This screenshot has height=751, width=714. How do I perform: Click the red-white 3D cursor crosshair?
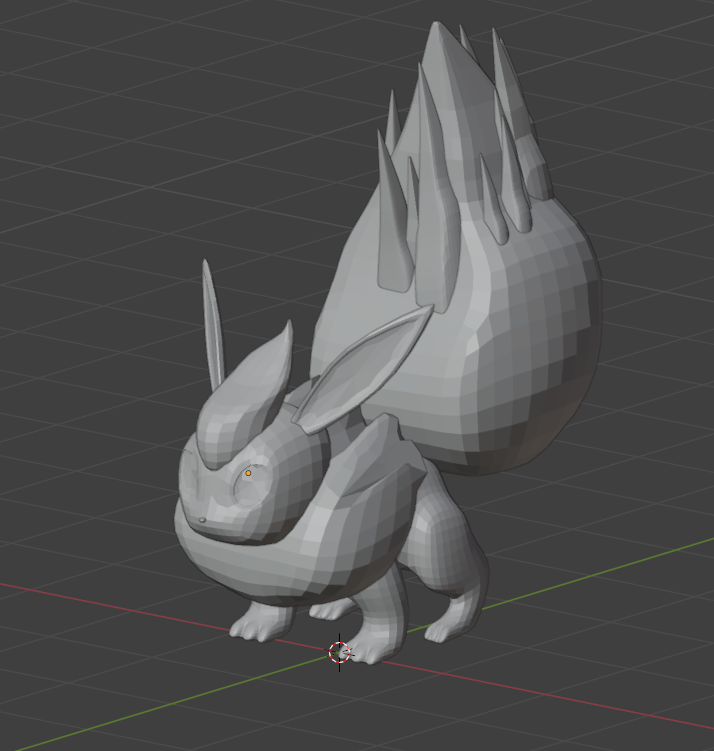coord(340,652)
